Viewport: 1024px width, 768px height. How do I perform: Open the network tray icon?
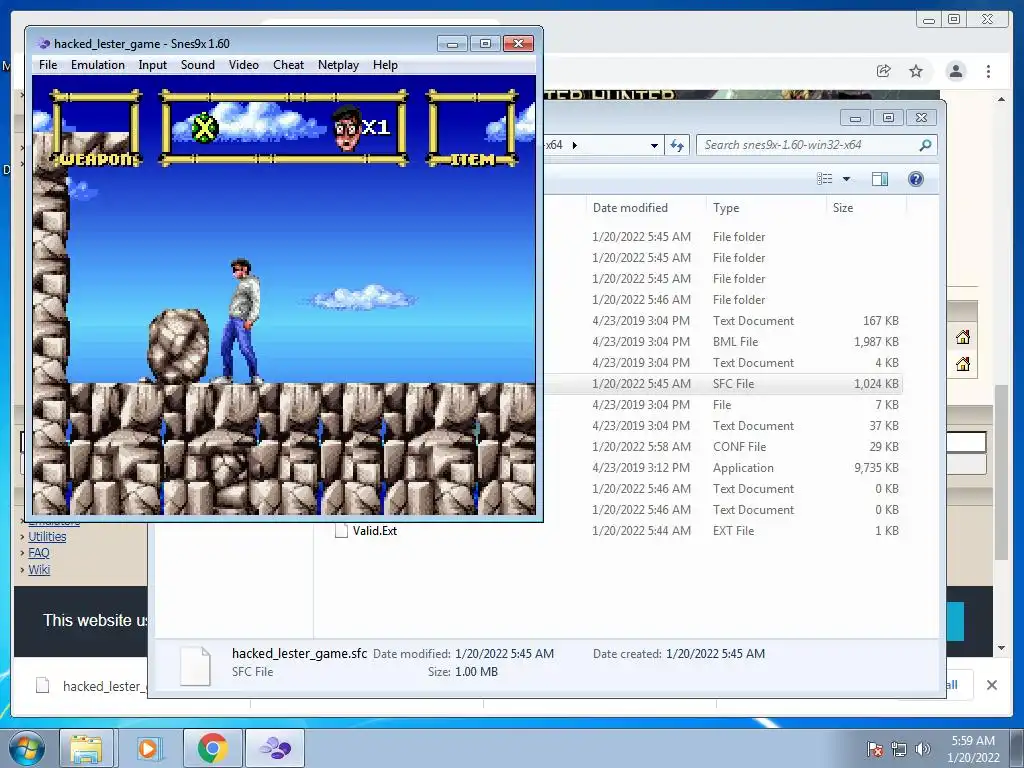[x=899, y=749]
